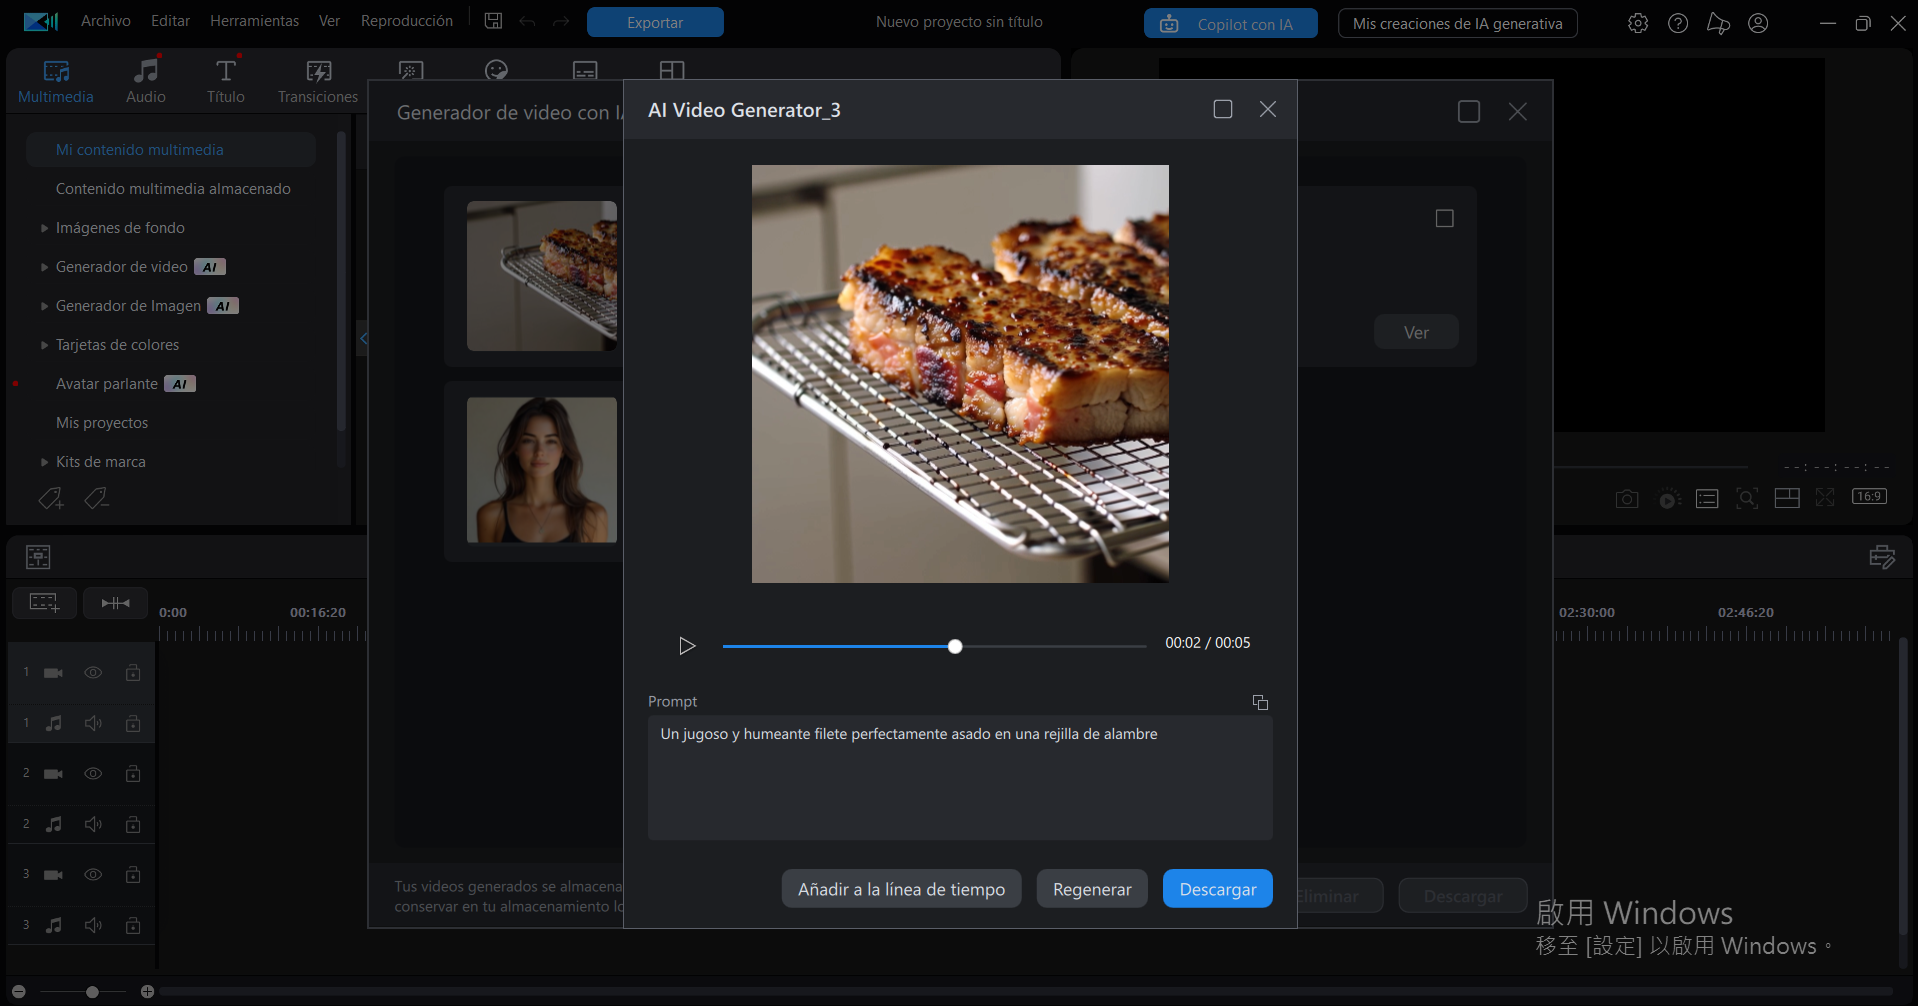Select Contenido multimedia almacenado
Screen dimensions: 1918x1006
[x=173, y=189]
